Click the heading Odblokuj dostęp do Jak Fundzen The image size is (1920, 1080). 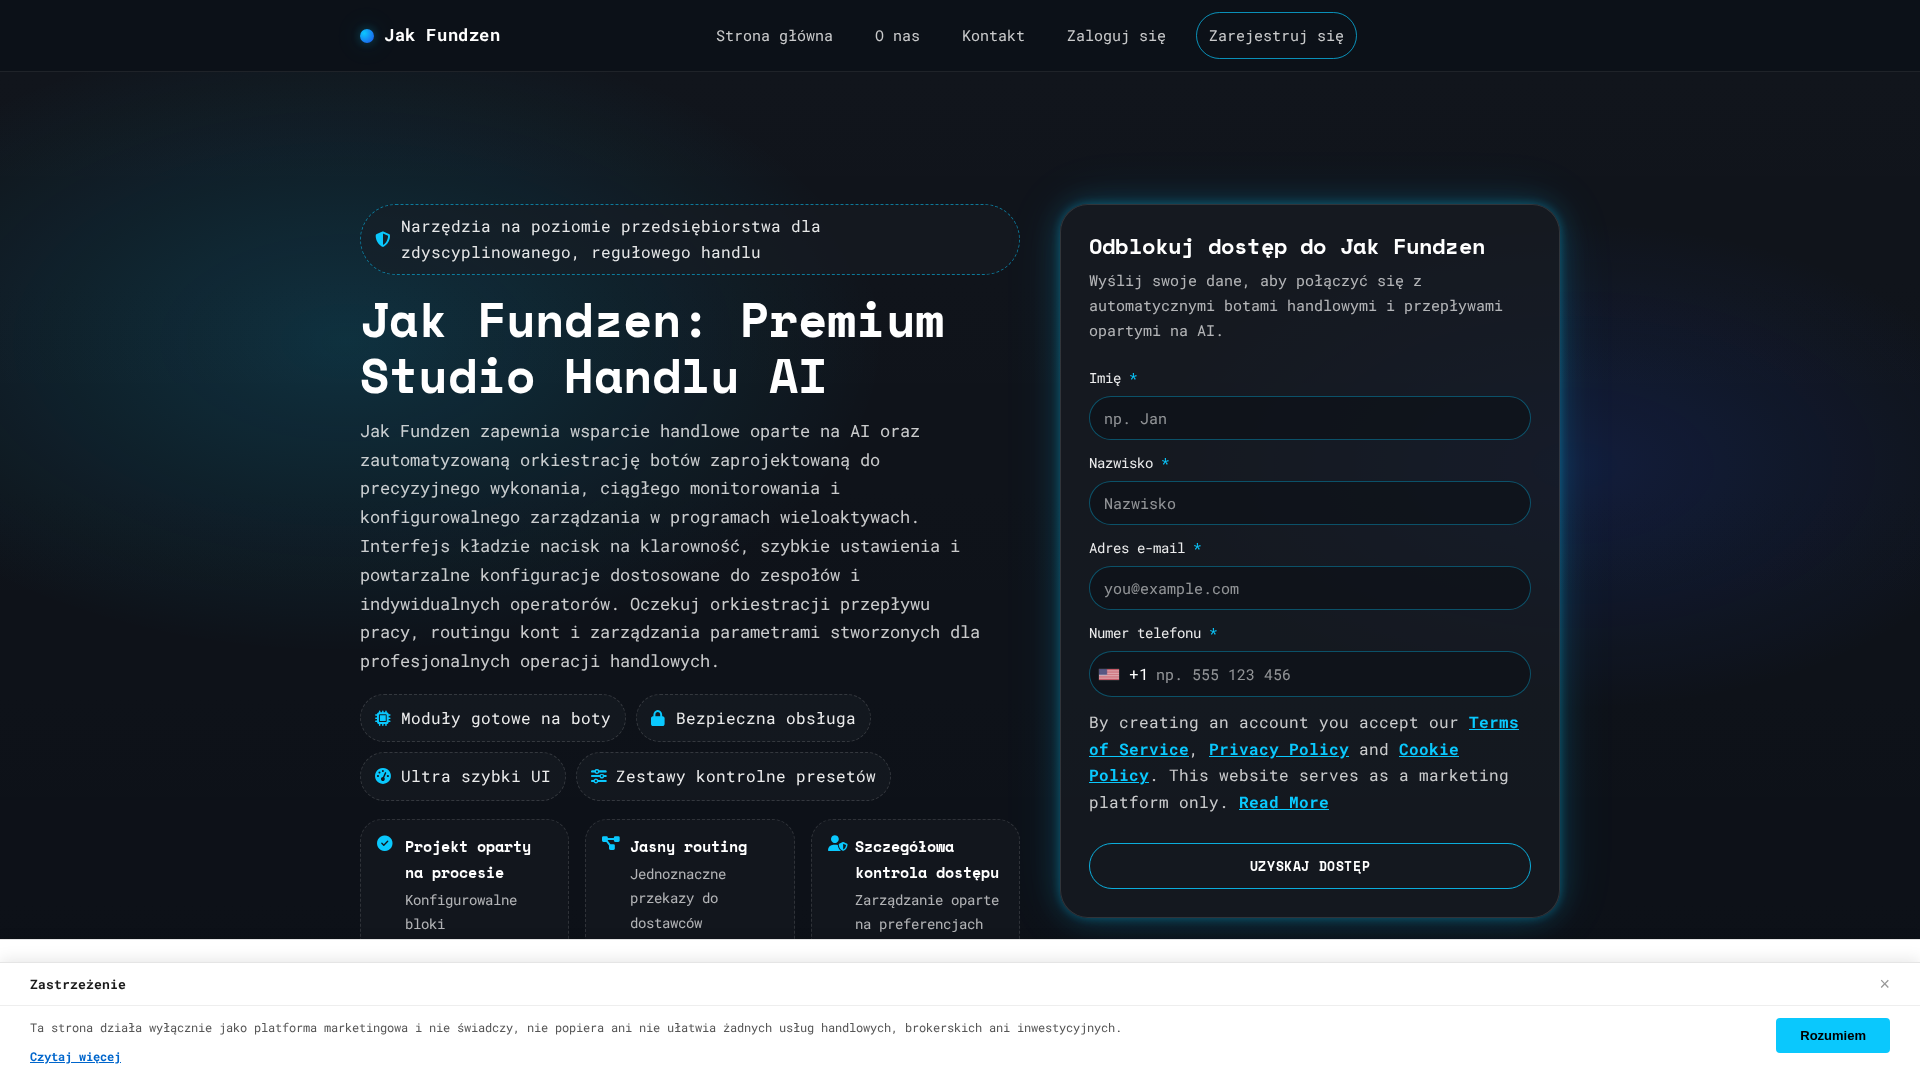(1286, 246)
